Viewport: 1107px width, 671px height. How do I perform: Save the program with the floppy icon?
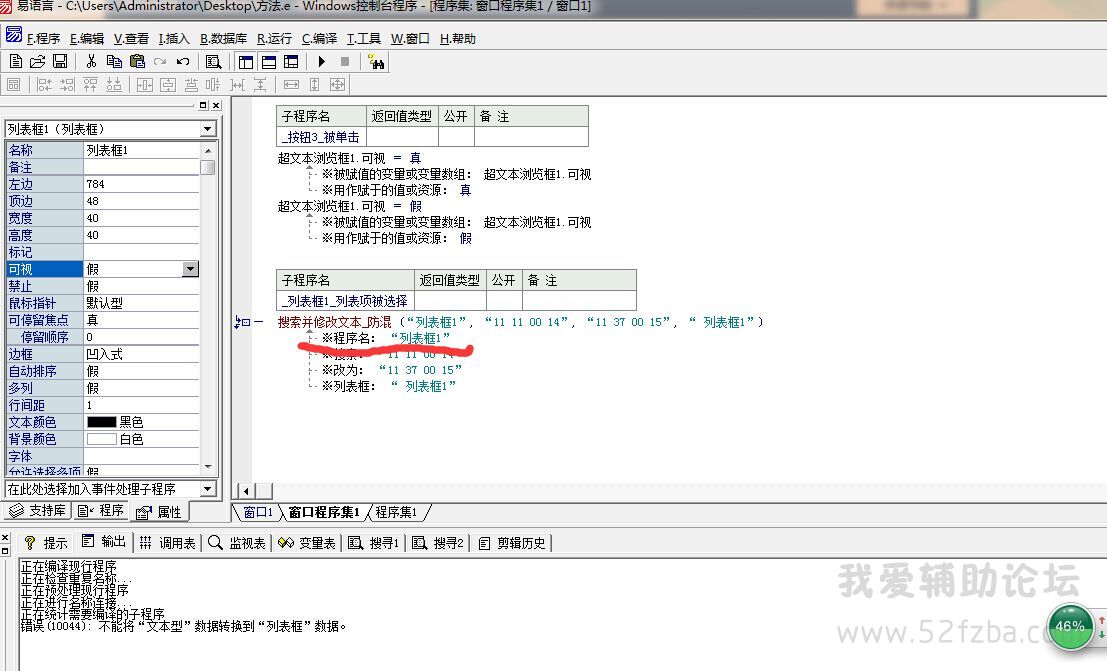[60, 61]
